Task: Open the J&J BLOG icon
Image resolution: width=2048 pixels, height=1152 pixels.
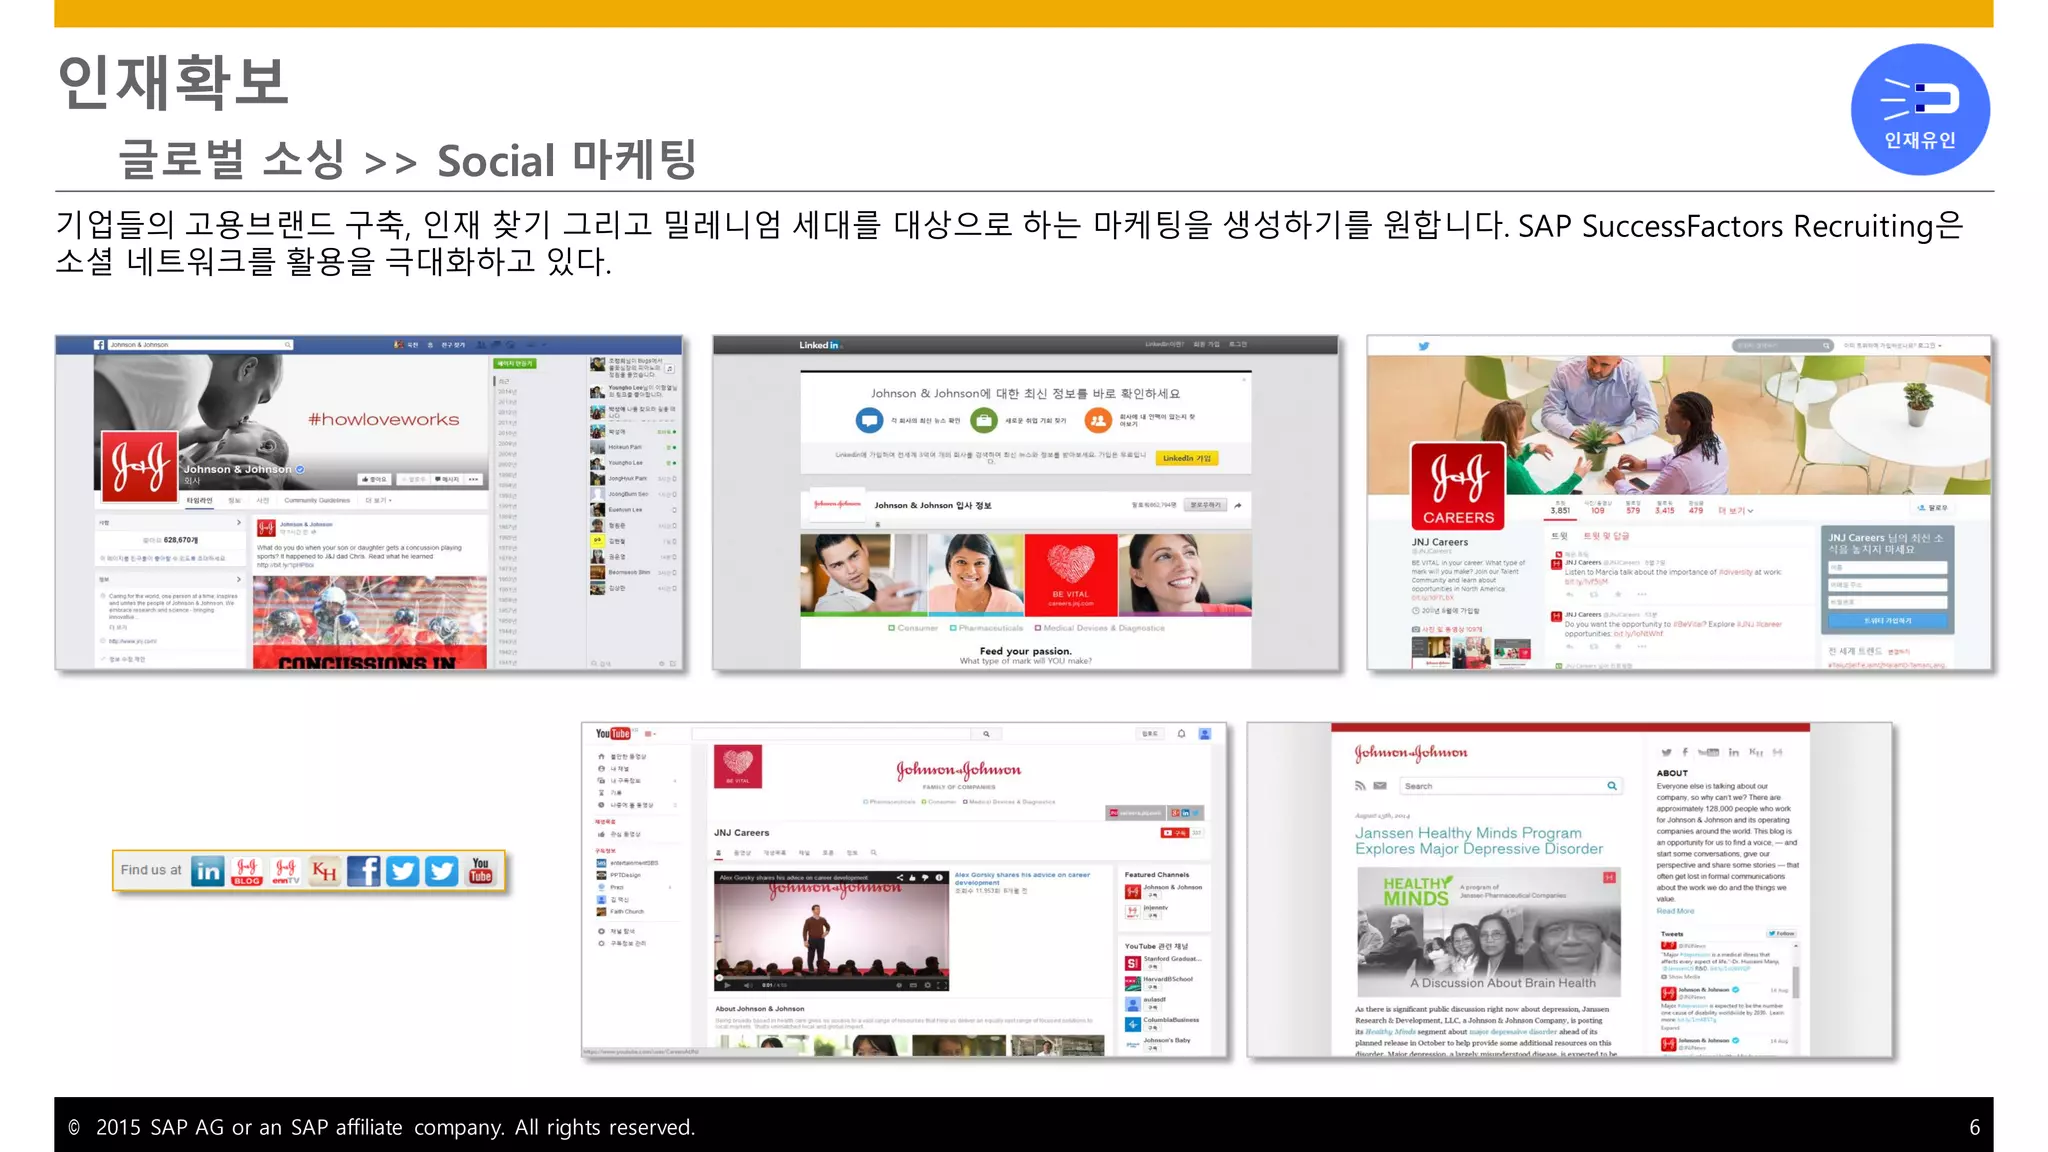Action: tap(247, 871)
